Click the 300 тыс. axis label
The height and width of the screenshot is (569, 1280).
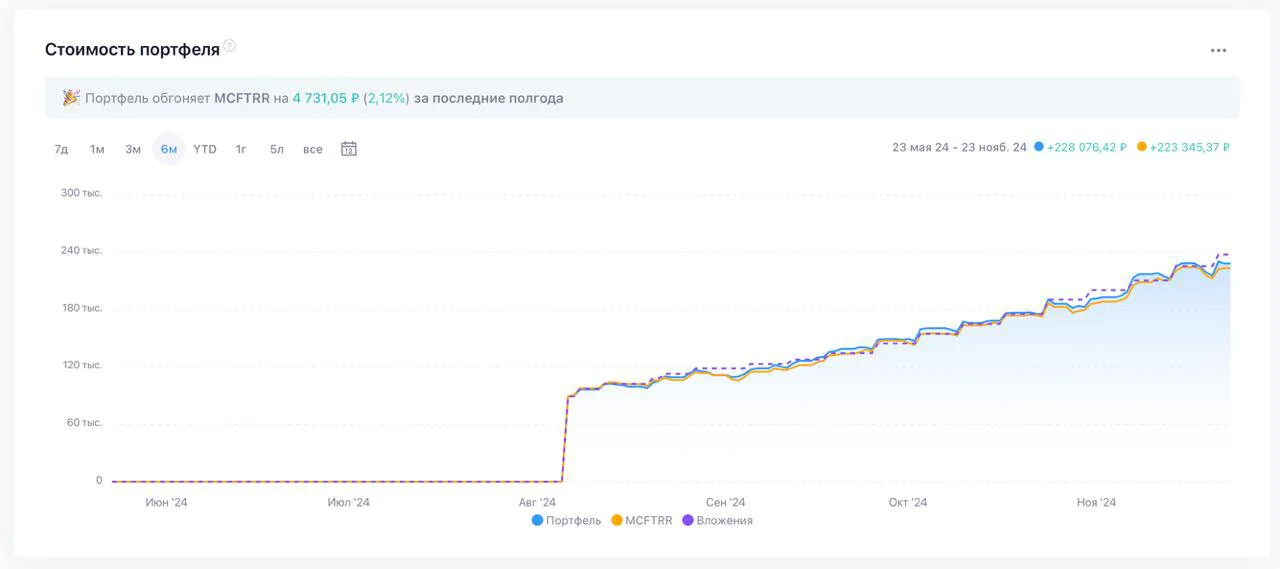[x=82, y=193]
